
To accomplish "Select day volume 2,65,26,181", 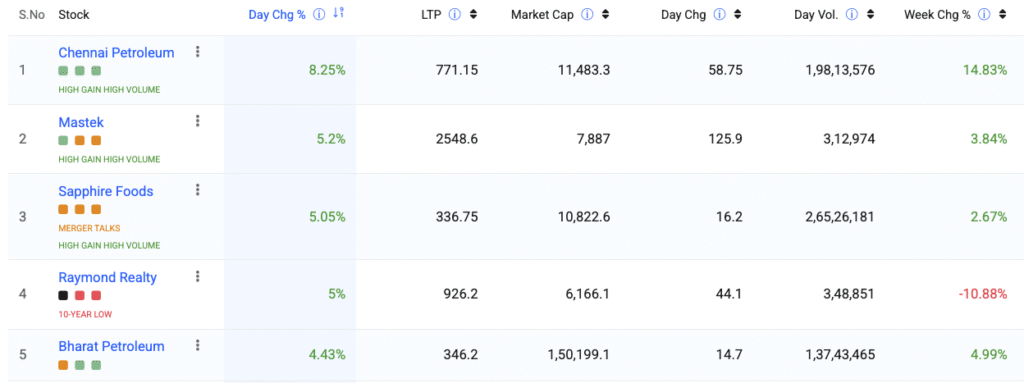I will [x=840, y=217].
